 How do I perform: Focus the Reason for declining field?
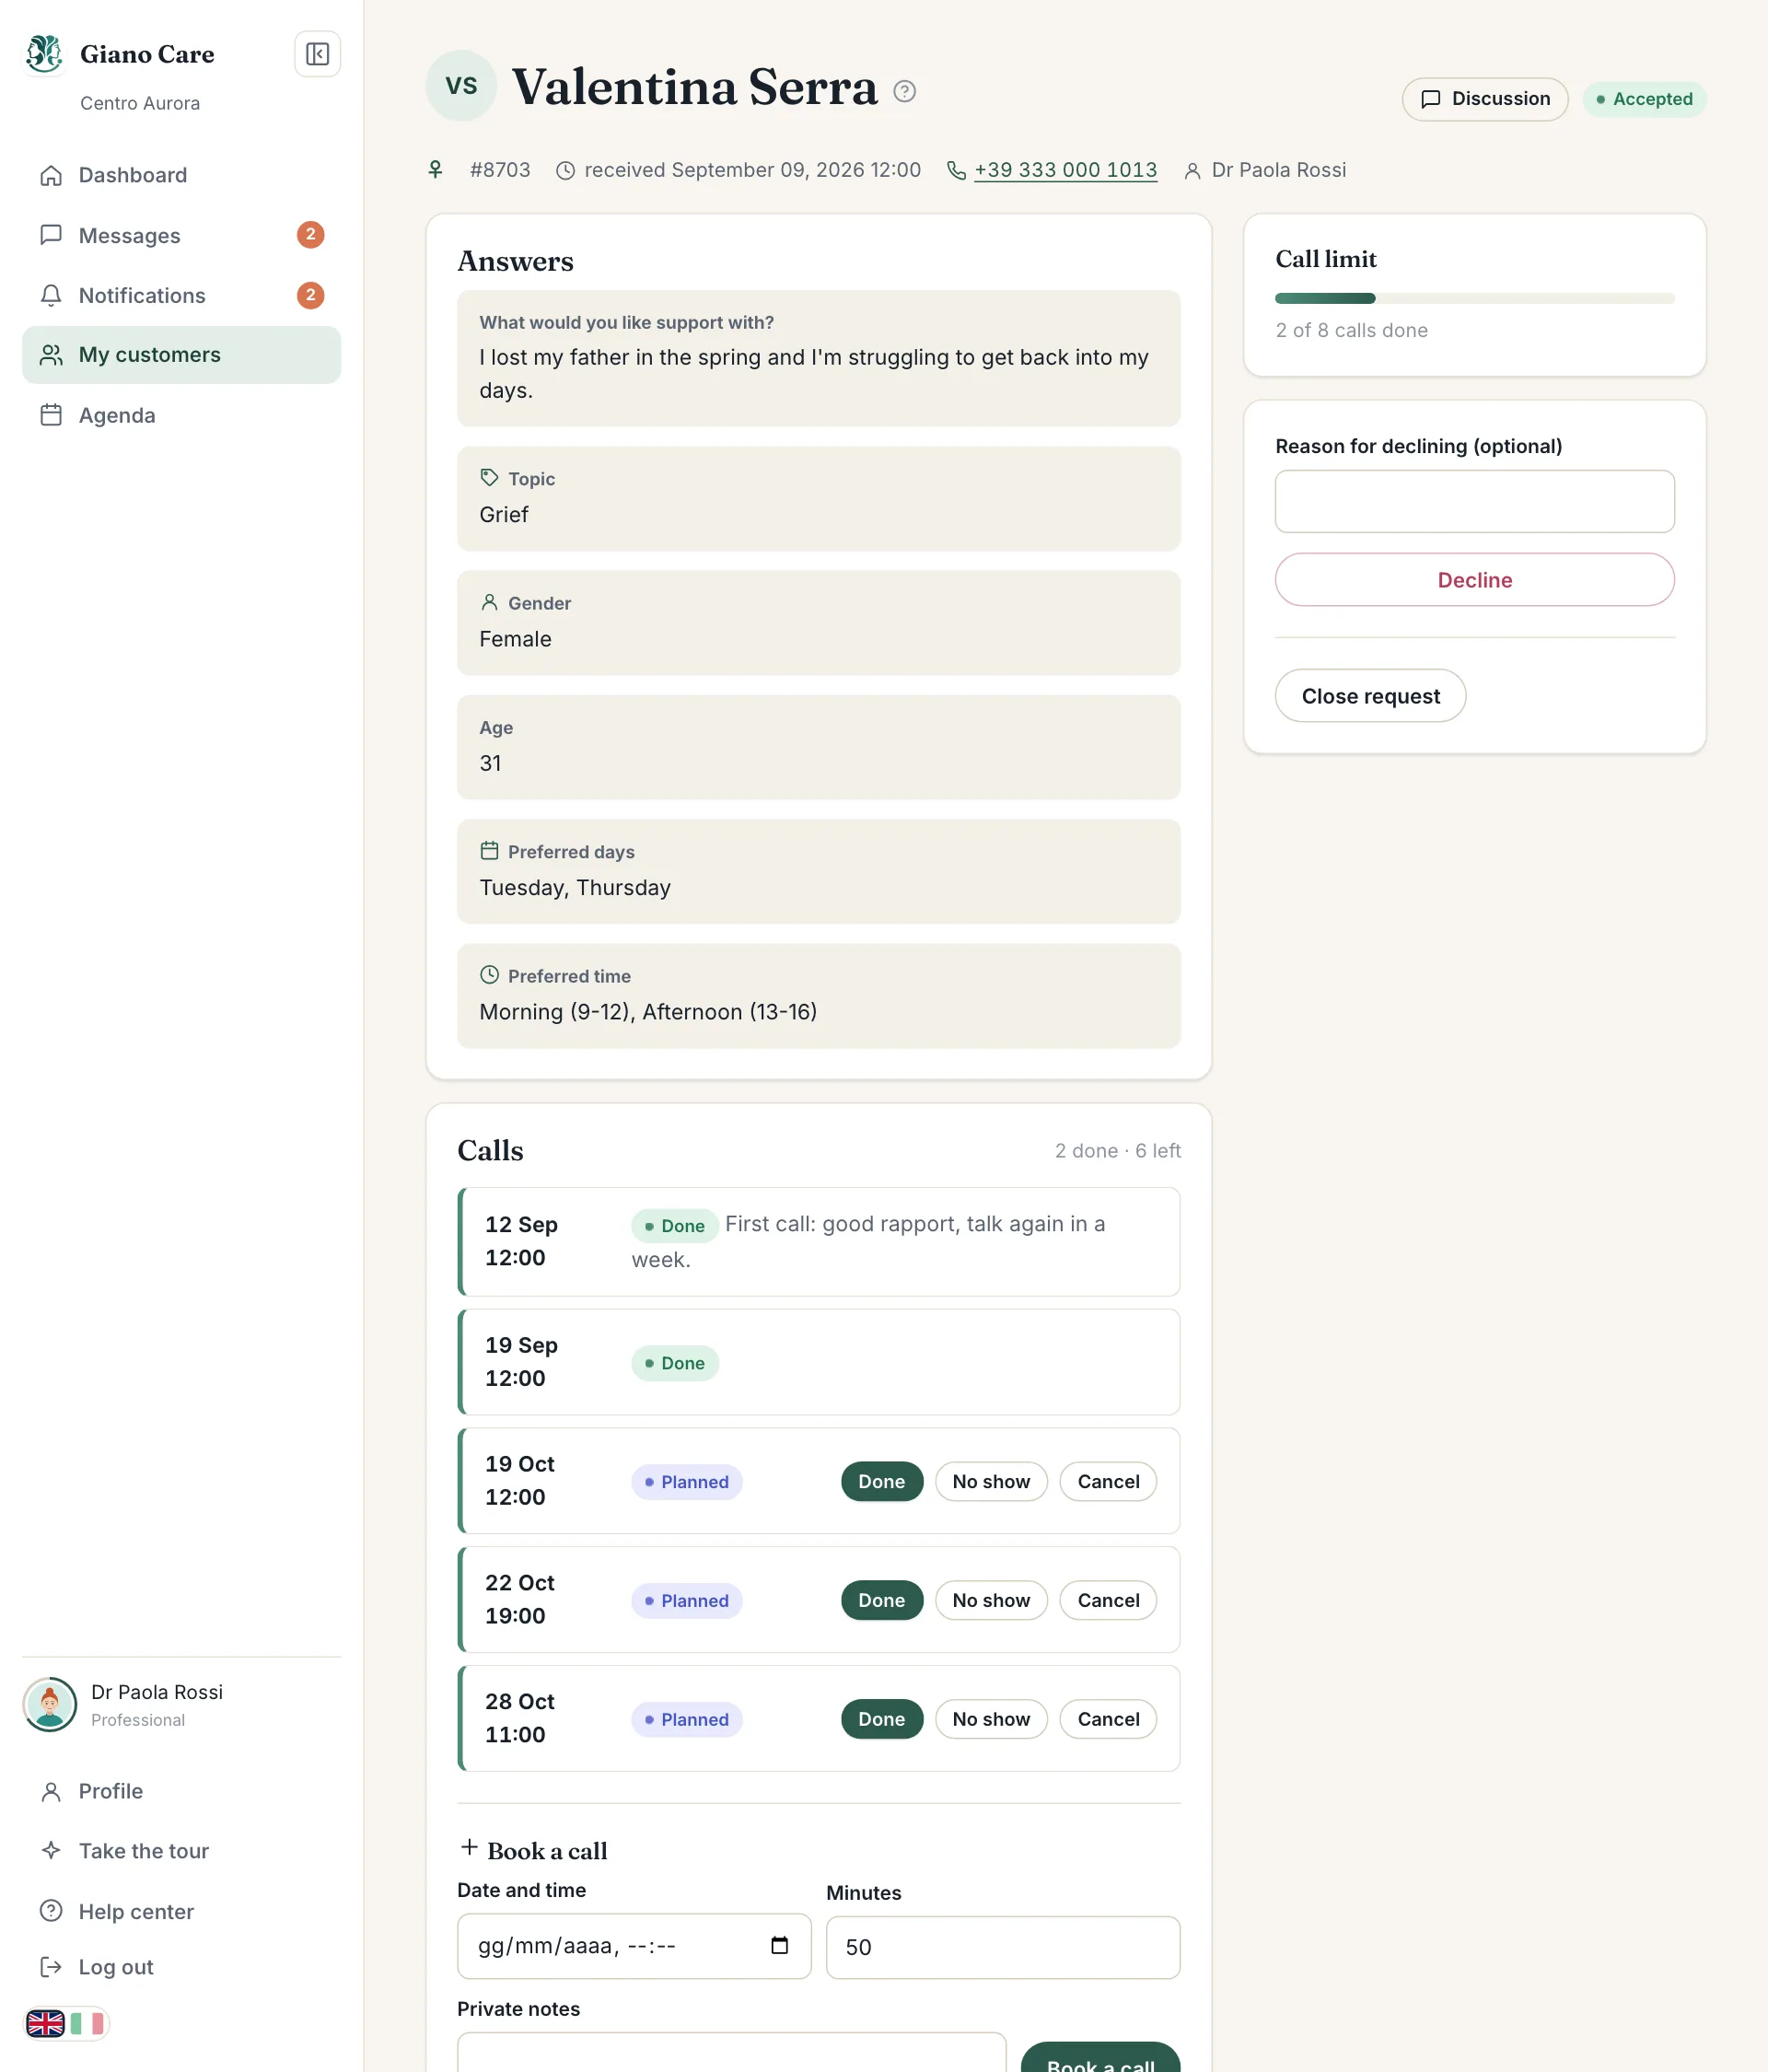tap(1474, 501)
